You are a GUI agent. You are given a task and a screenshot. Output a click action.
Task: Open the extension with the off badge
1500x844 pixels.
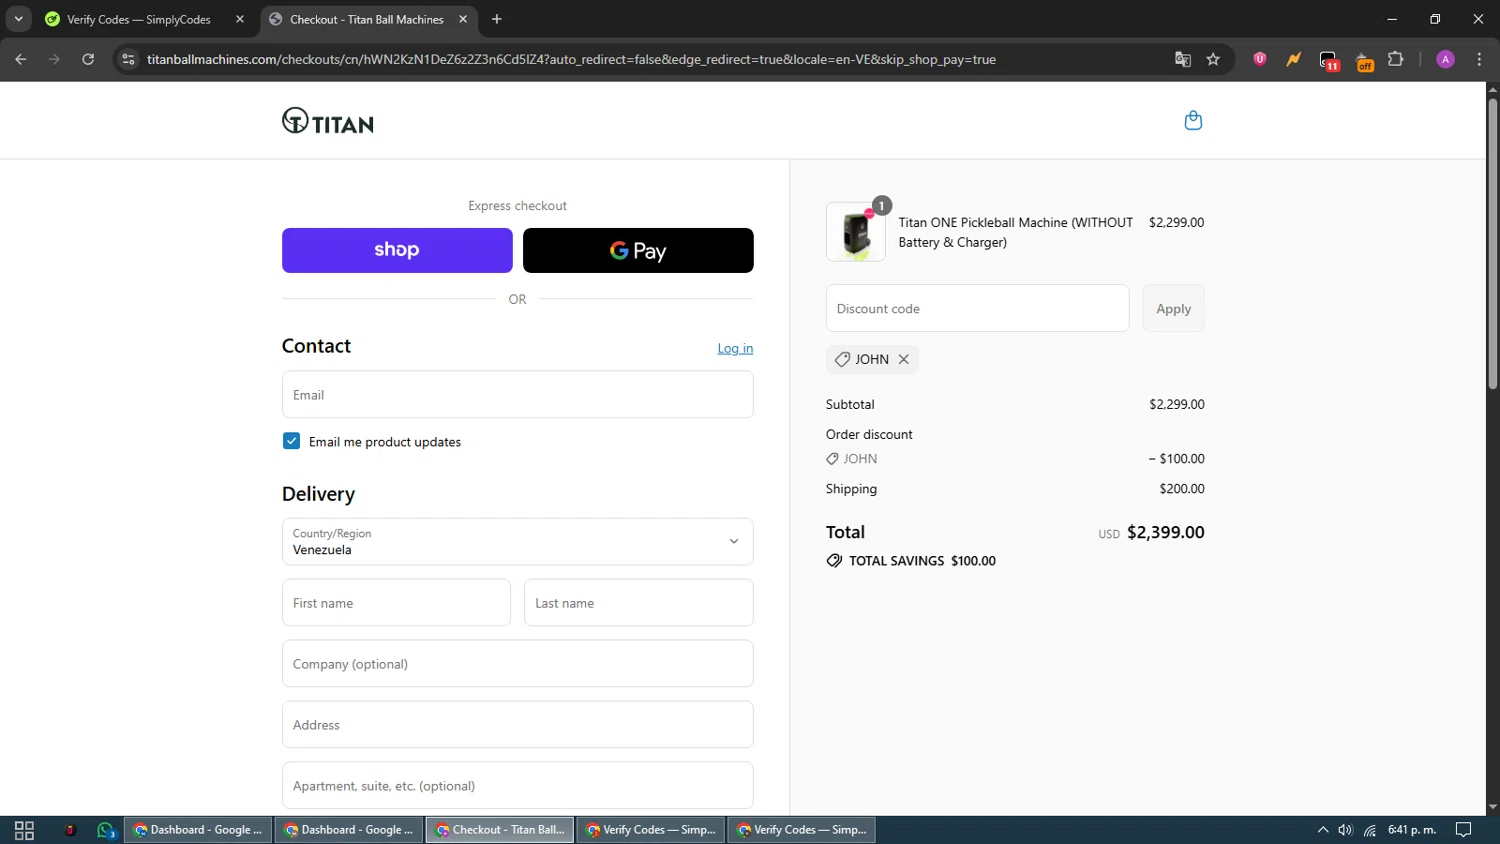(1364, 61)
